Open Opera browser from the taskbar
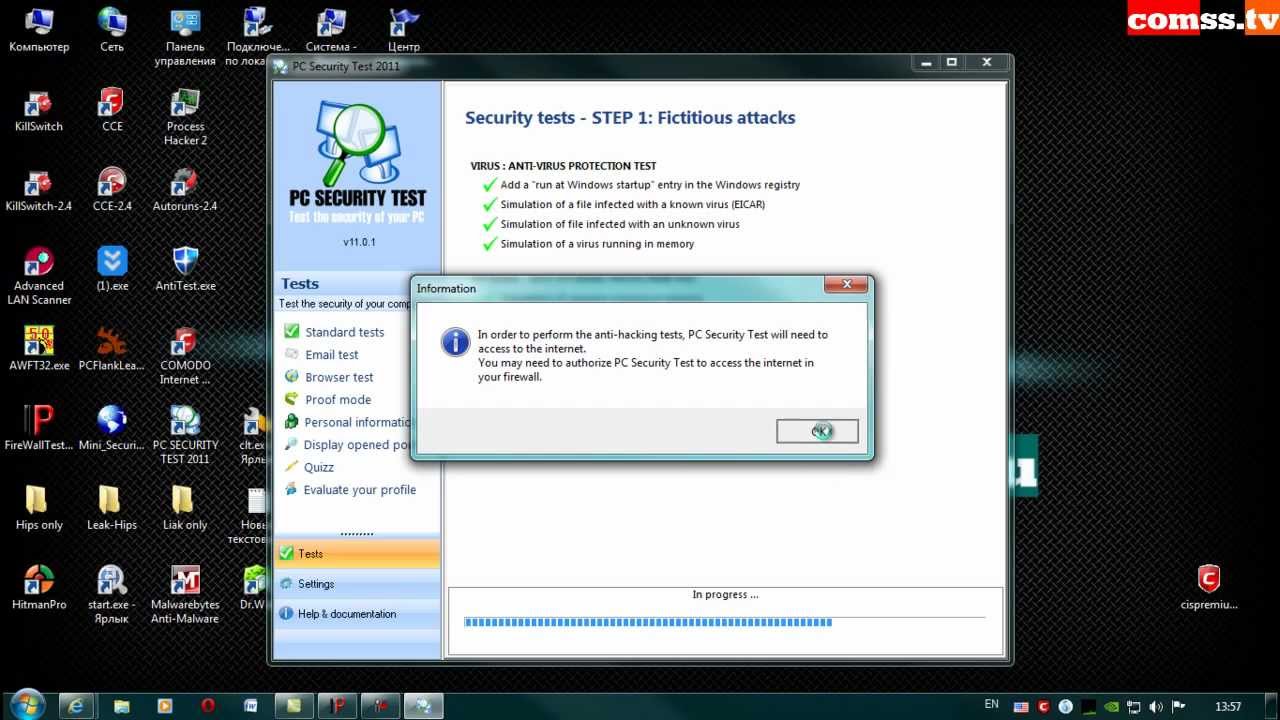 pos(208,705)
